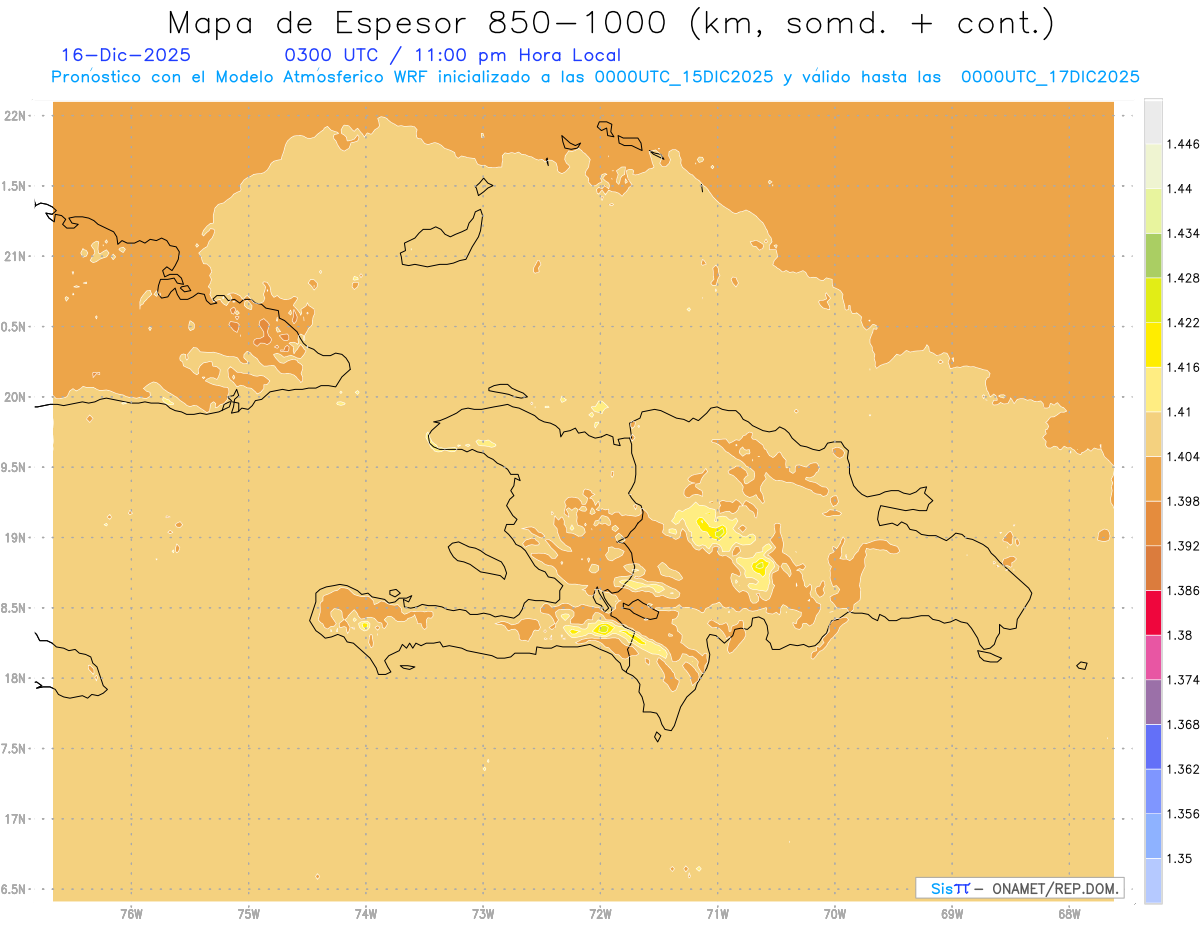This screenshot has width=1200, height=927.
Task: Click the legend value "1.368"
Action: click(1182, 724)
